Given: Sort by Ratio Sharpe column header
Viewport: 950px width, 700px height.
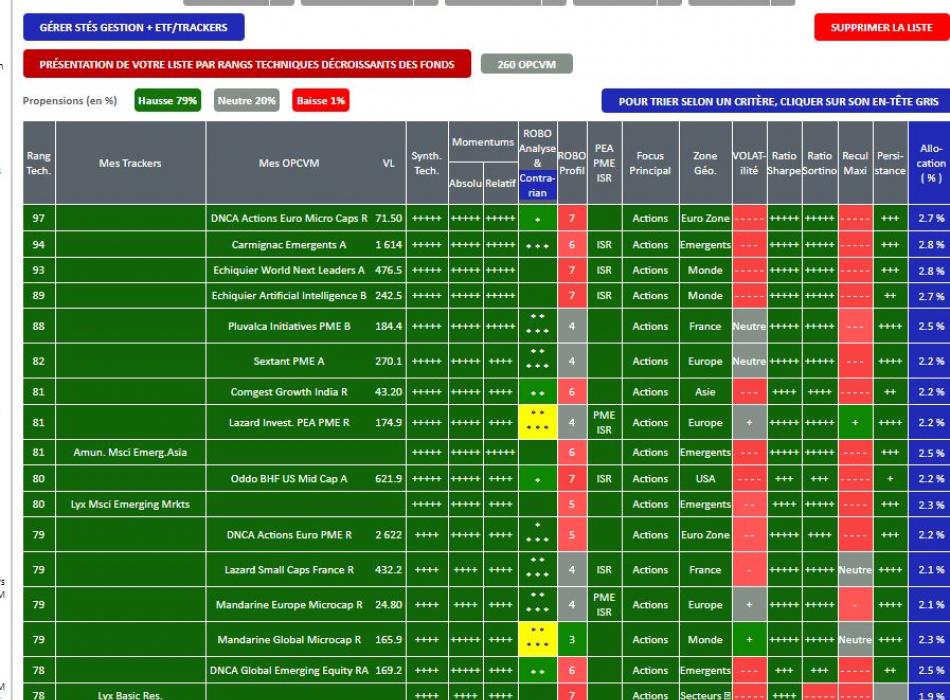Looking at the screenshot, I should point(784,163).
